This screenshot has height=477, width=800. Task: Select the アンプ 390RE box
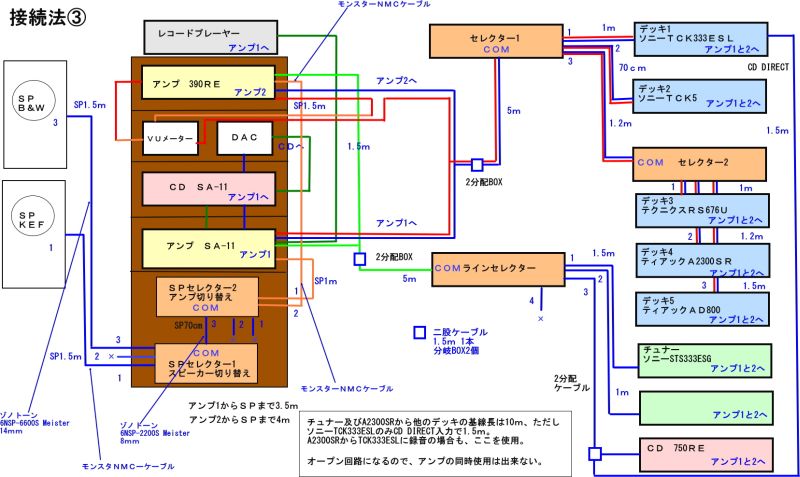208,82
